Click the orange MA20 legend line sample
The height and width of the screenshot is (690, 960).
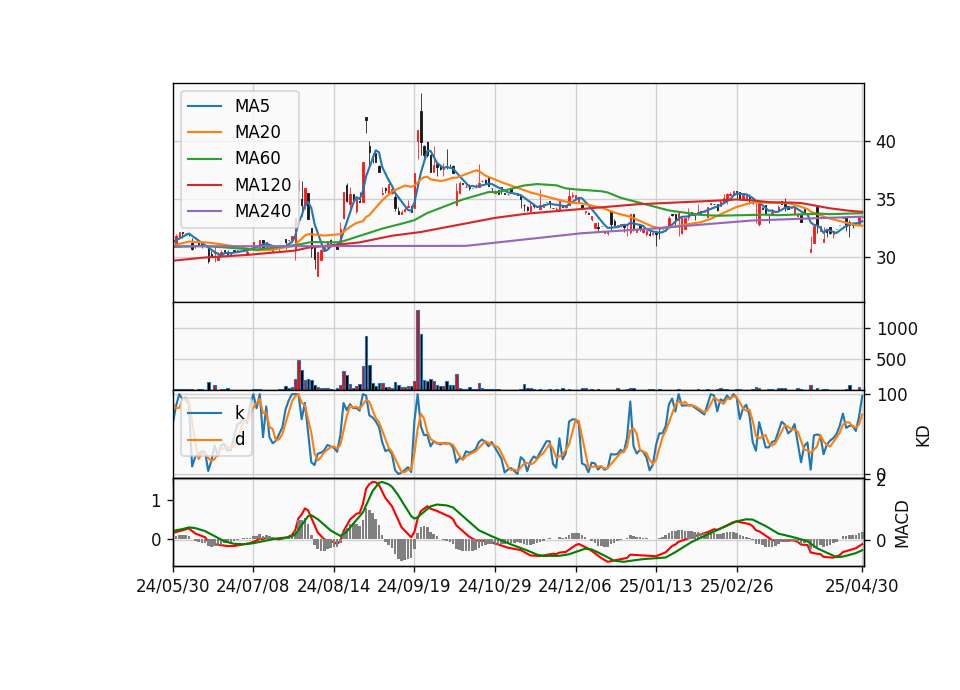[204, 132]
